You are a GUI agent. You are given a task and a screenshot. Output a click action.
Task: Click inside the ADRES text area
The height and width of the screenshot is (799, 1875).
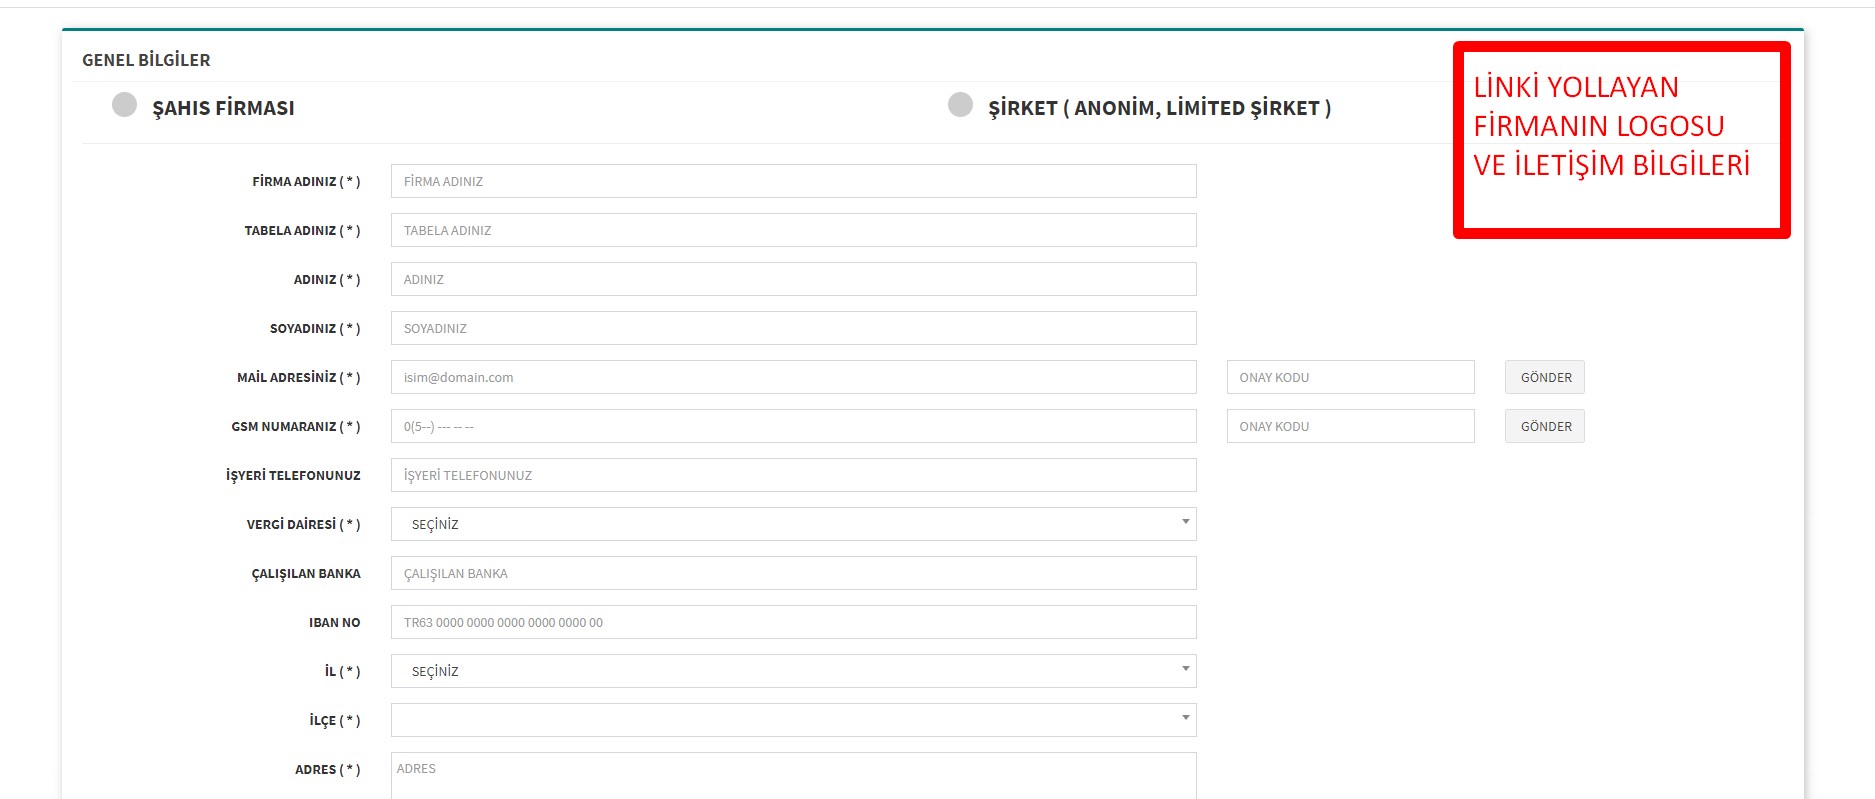(x=792, y=776)
